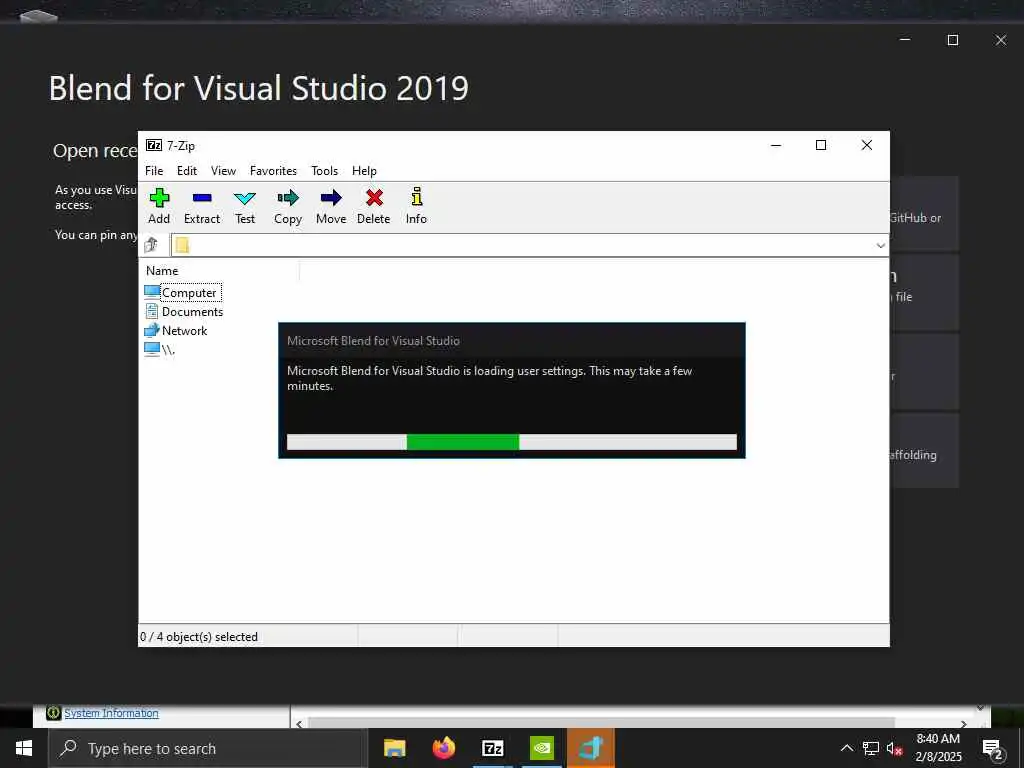1024x768 pixels.
Task: Click the Extract toolbar icon
Action: point(202,206)
